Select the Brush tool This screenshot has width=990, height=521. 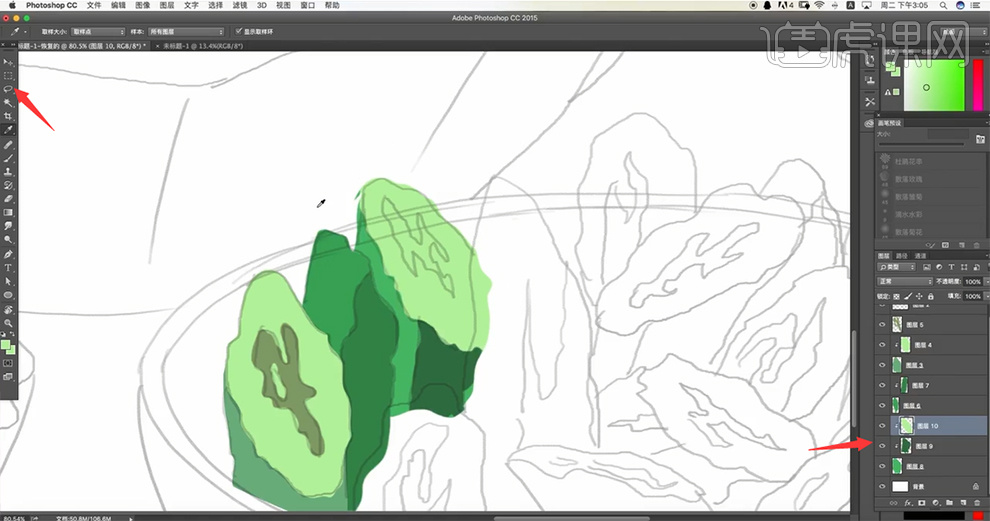(8, 158)
